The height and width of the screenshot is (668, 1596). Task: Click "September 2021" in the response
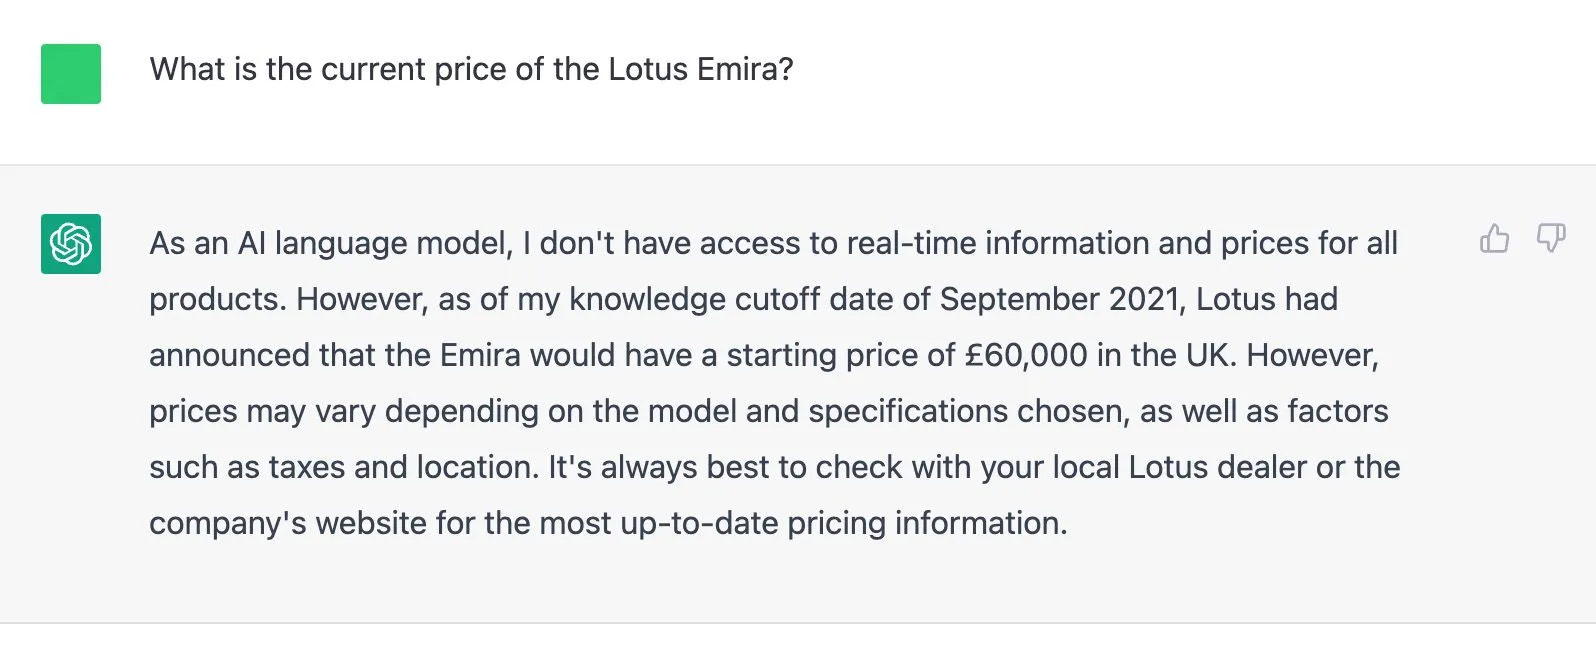pos(1061,299)
